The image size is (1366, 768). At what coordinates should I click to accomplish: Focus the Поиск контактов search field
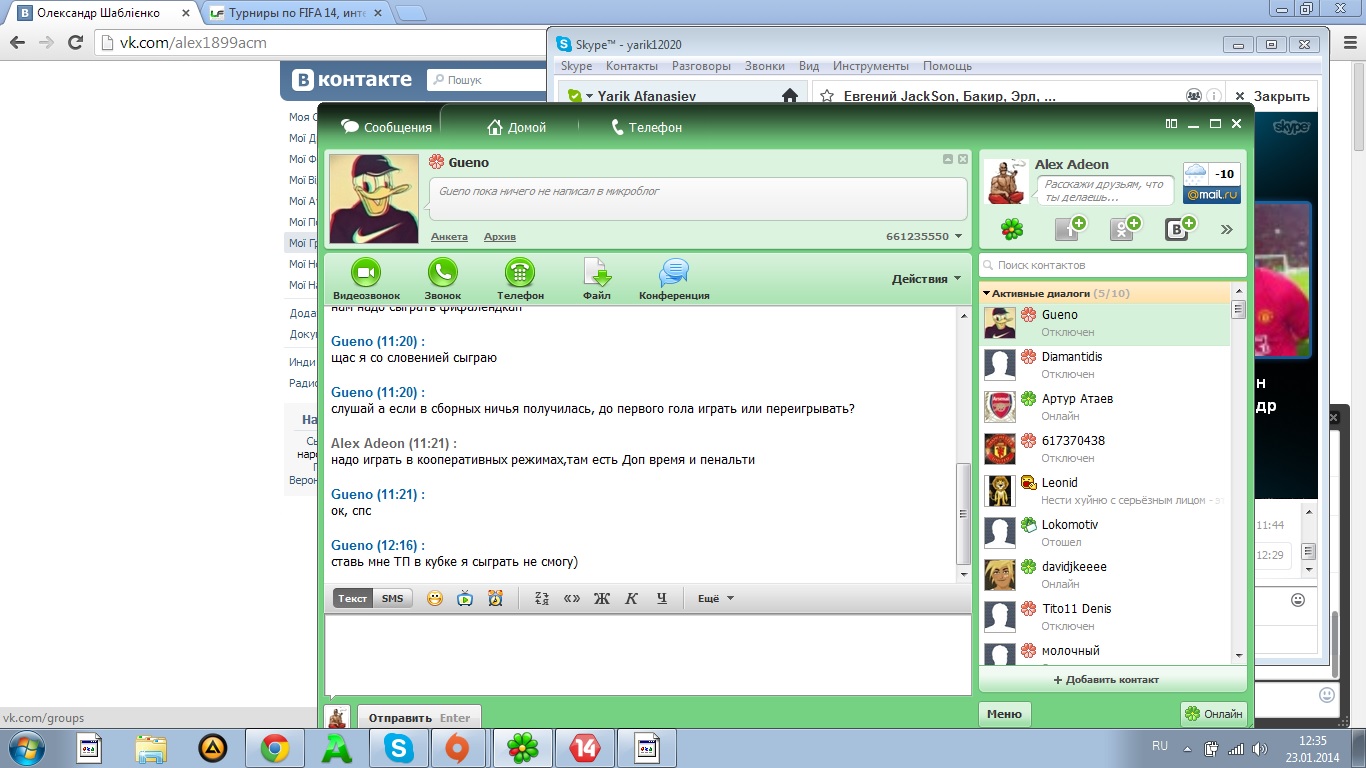tap(1113, 265)
